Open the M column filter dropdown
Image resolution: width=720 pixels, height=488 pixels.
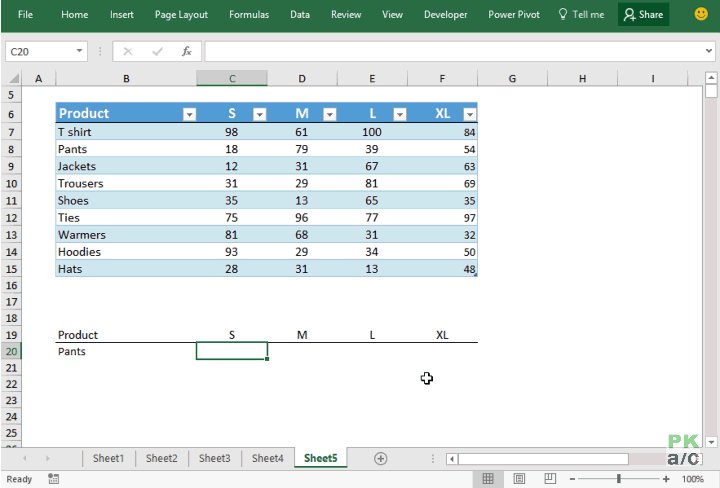pos(330,114)
